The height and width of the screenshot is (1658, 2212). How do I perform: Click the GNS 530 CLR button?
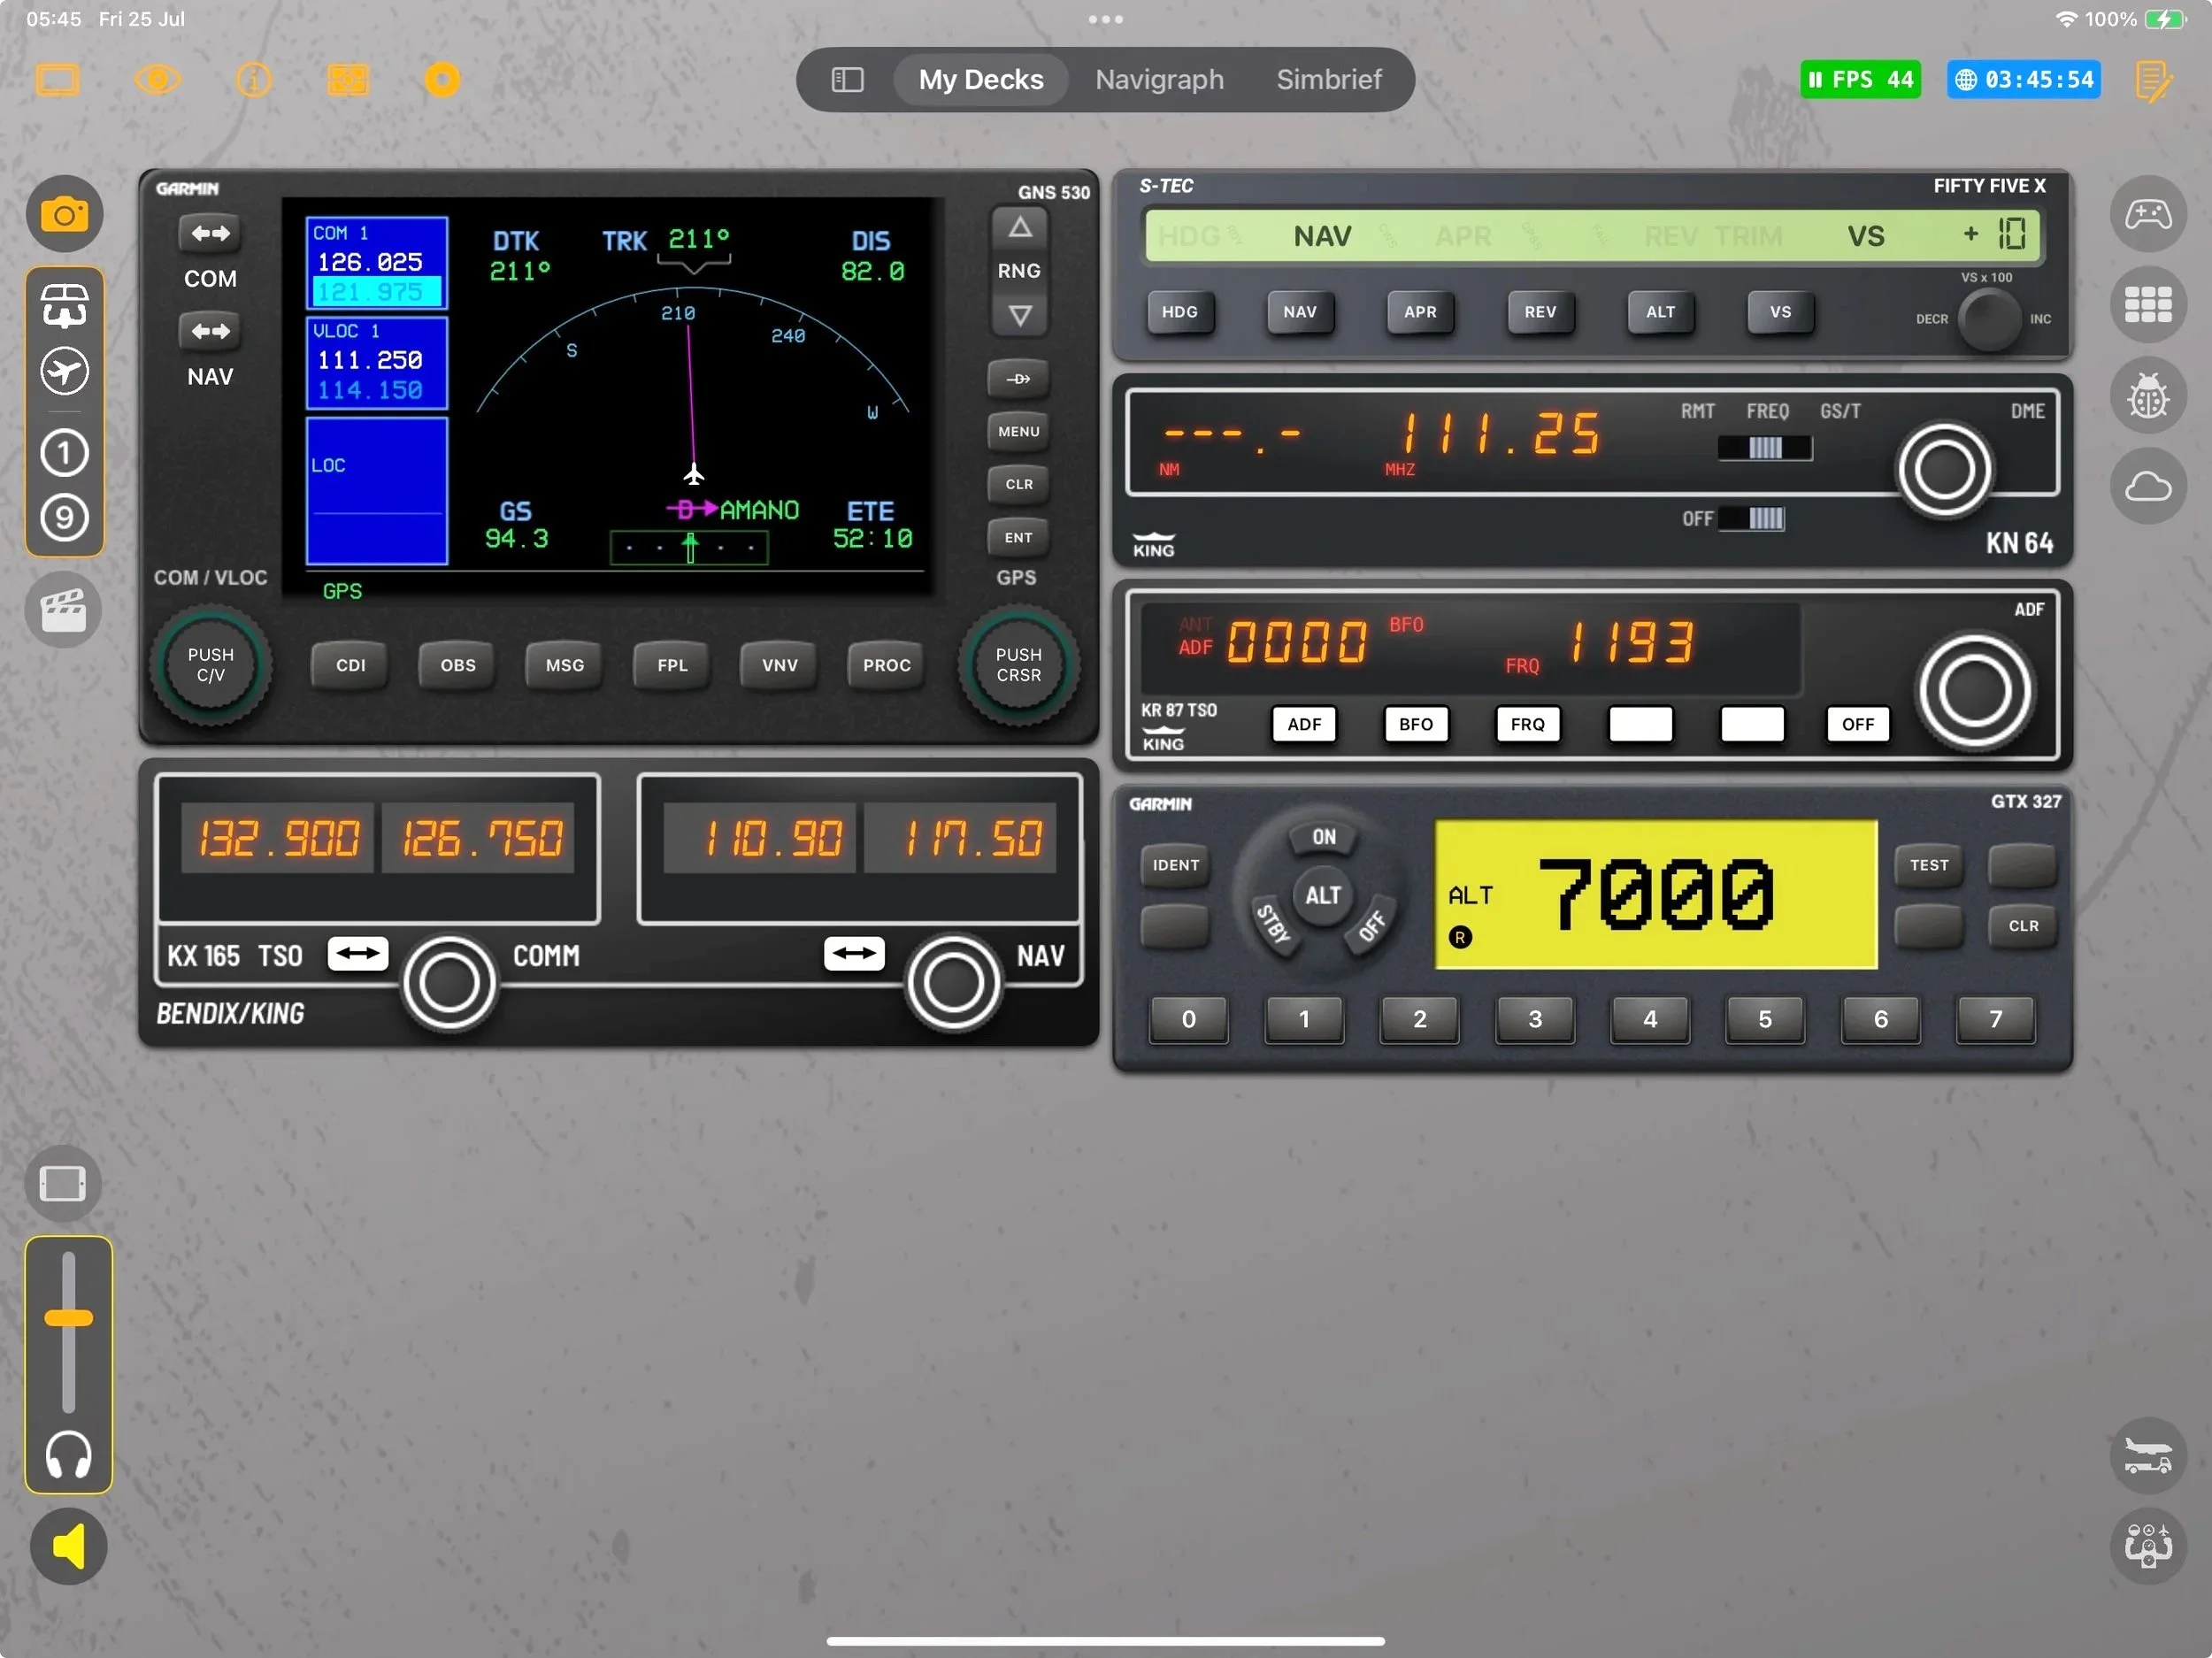1018,485
